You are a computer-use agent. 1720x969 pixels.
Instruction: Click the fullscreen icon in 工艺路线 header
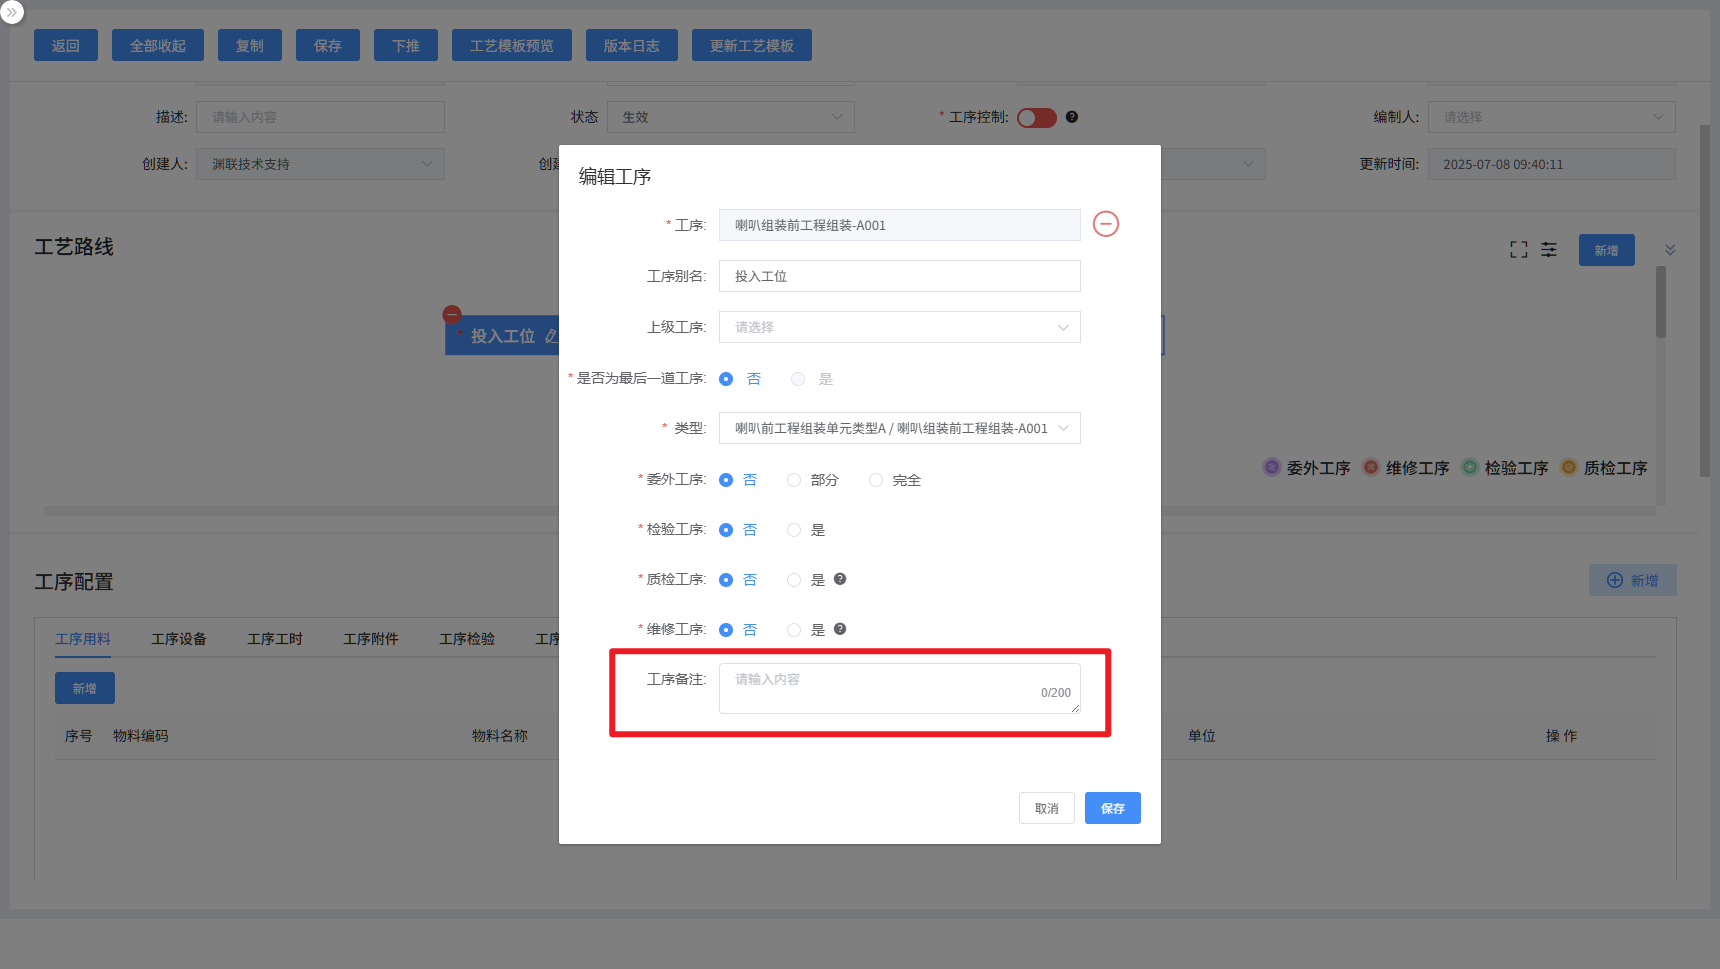coord(1518,250)
